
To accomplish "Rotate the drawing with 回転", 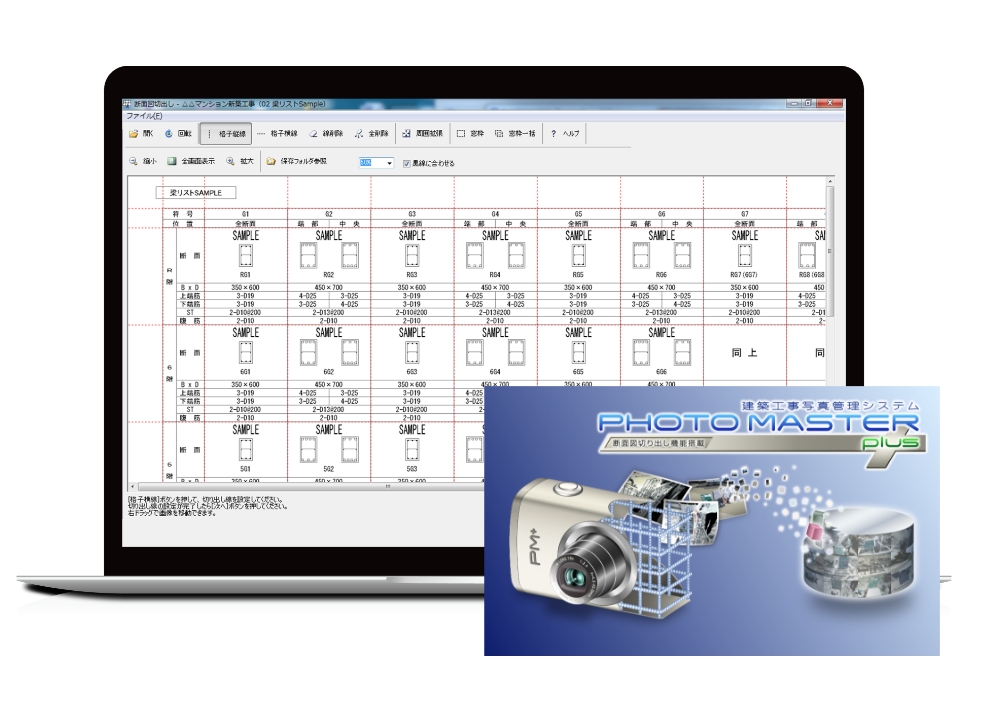I will pos(178,134).
